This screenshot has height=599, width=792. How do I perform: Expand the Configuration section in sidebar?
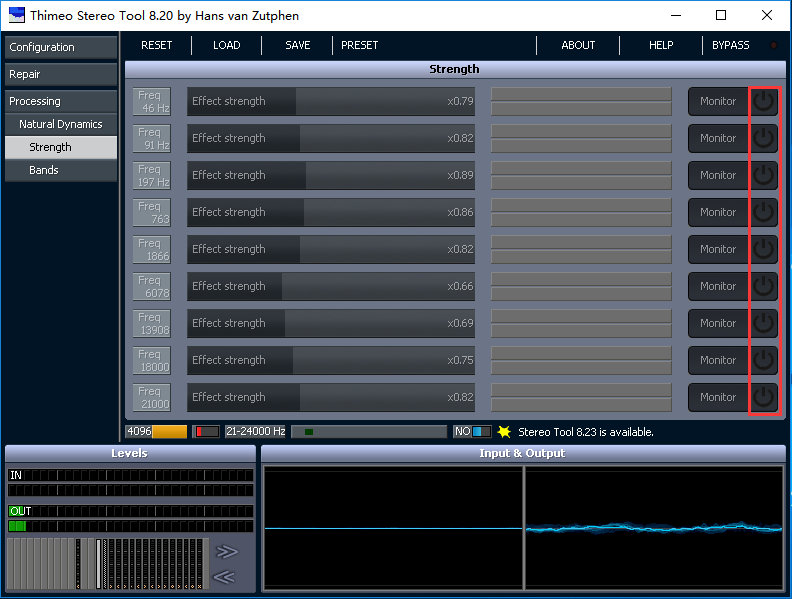[60, 47]
